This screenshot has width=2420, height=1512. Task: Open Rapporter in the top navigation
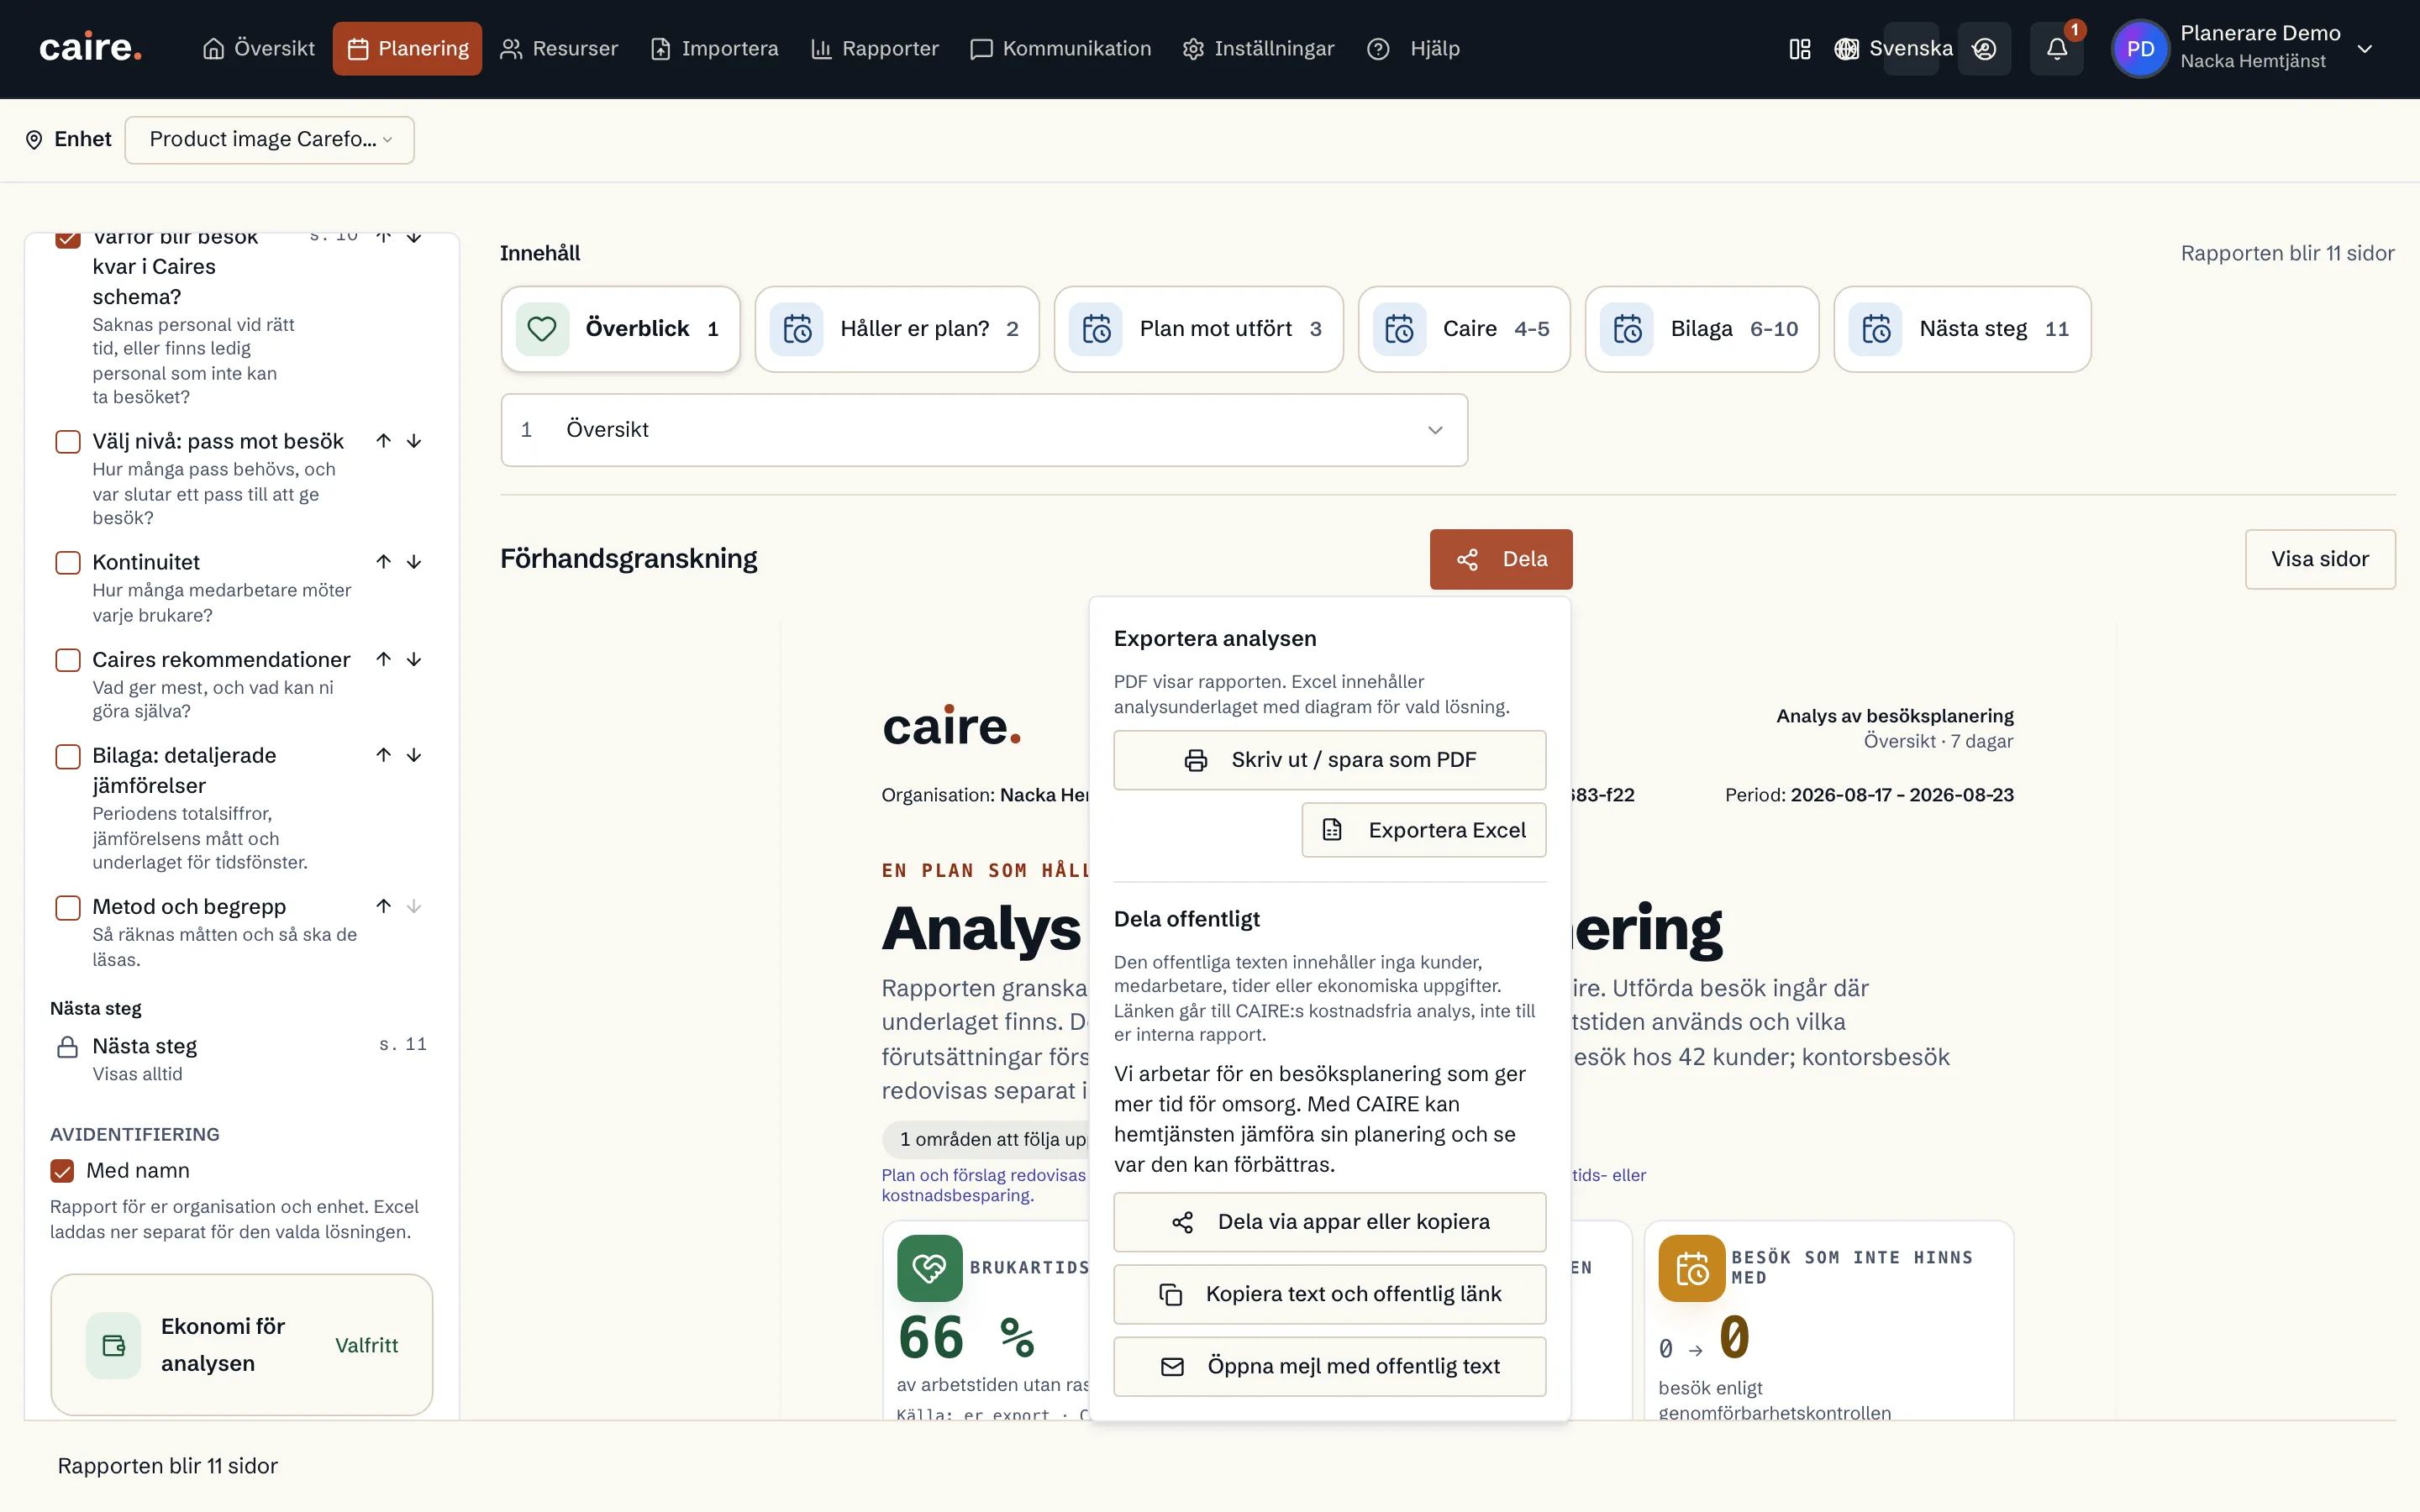[875, 49]
